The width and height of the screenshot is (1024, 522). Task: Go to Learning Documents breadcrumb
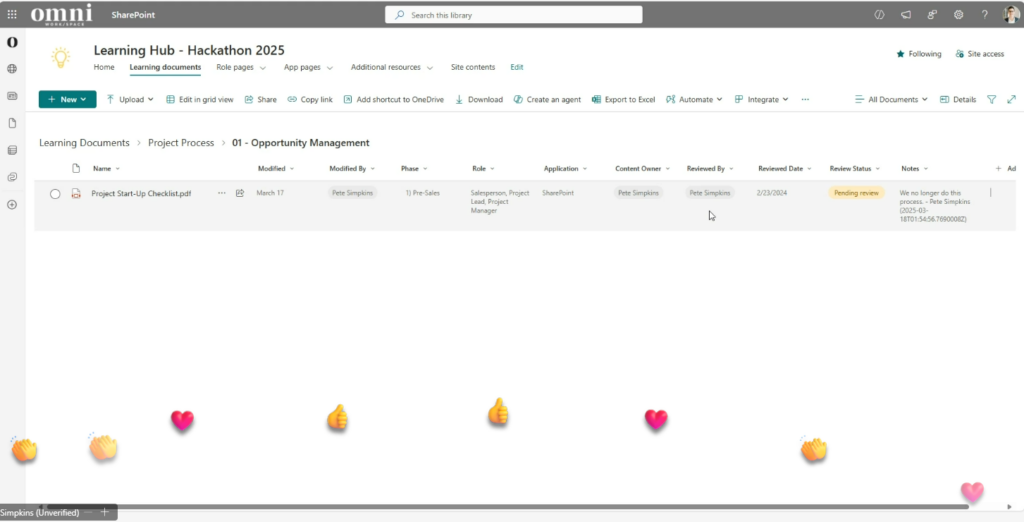point(84,142)
